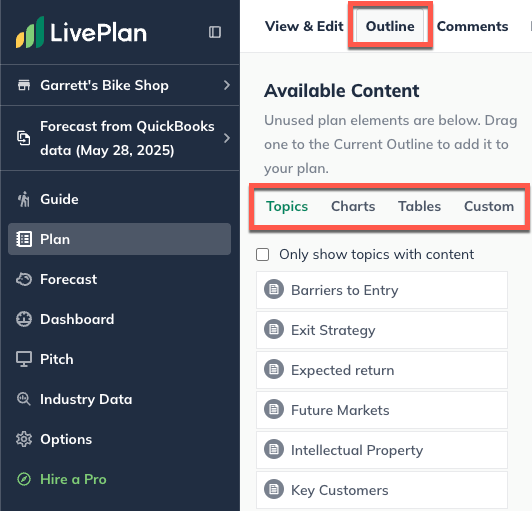Click the Options gear icon
This screenshot has width=532, height=511.
tap(24, 439)
